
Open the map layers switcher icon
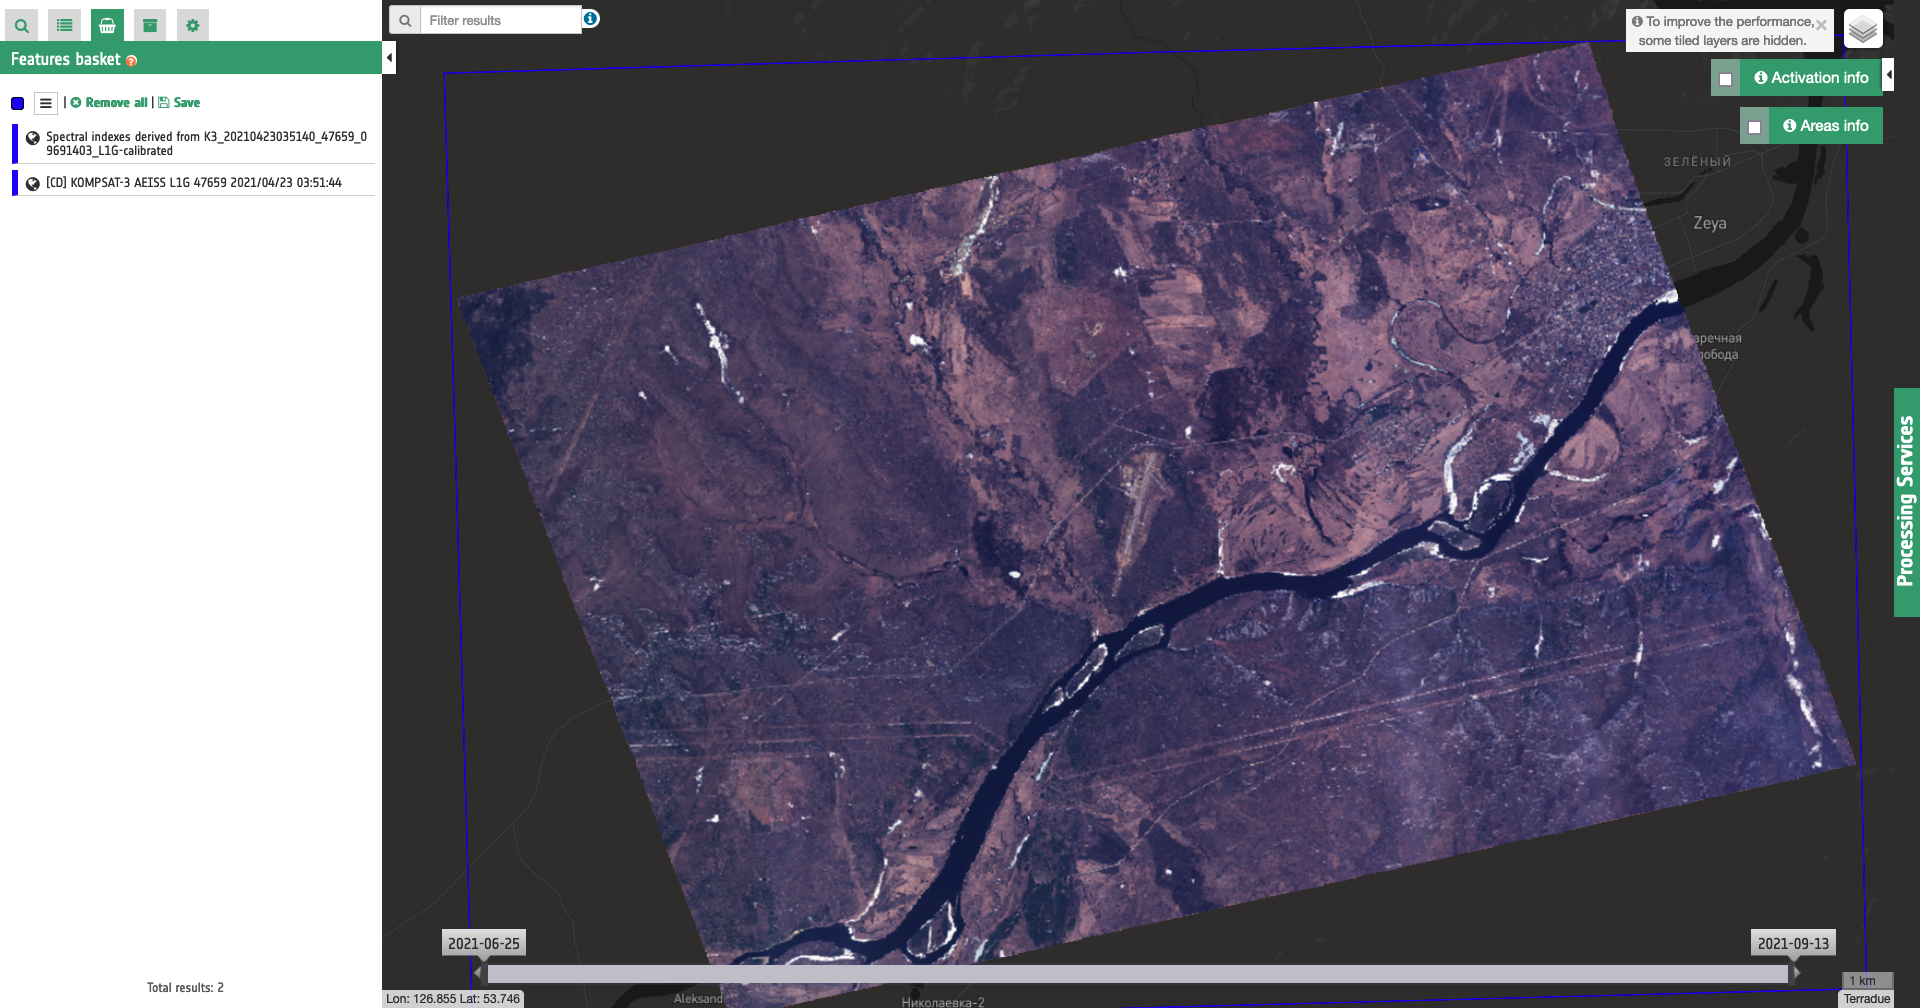tap(1863, 30)
